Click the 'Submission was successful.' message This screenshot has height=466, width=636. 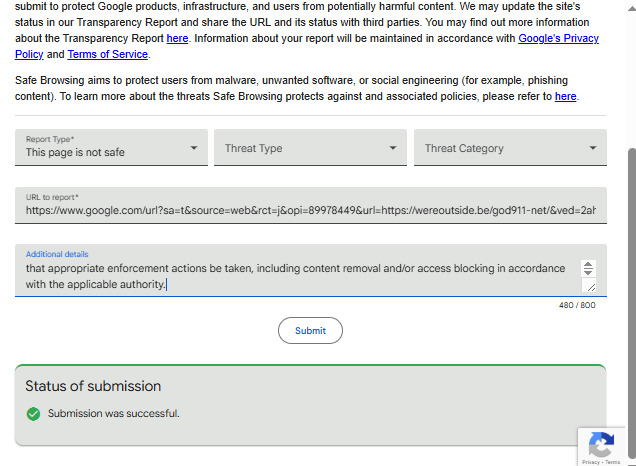coord(114,413)
